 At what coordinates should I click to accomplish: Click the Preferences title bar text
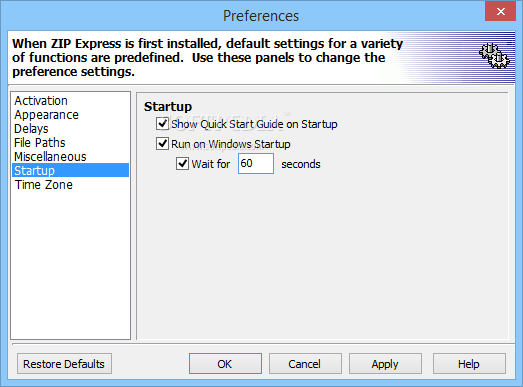261,16
